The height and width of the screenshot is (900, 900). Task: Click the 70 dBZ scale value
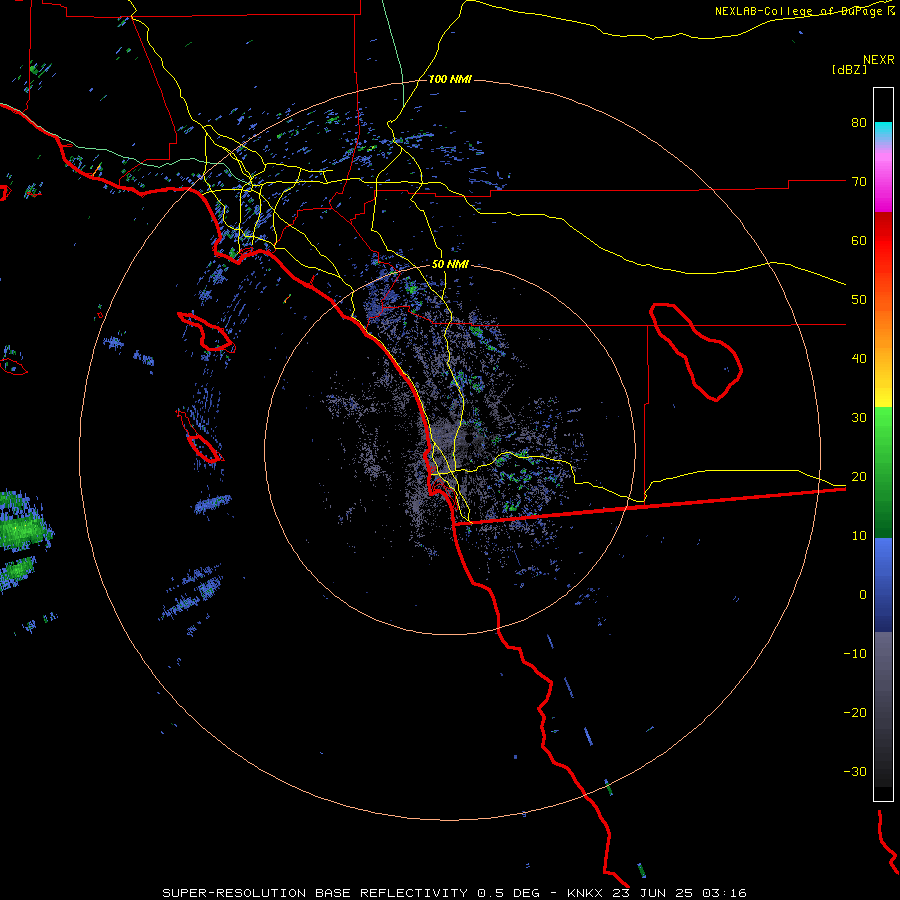pos(859,182)
